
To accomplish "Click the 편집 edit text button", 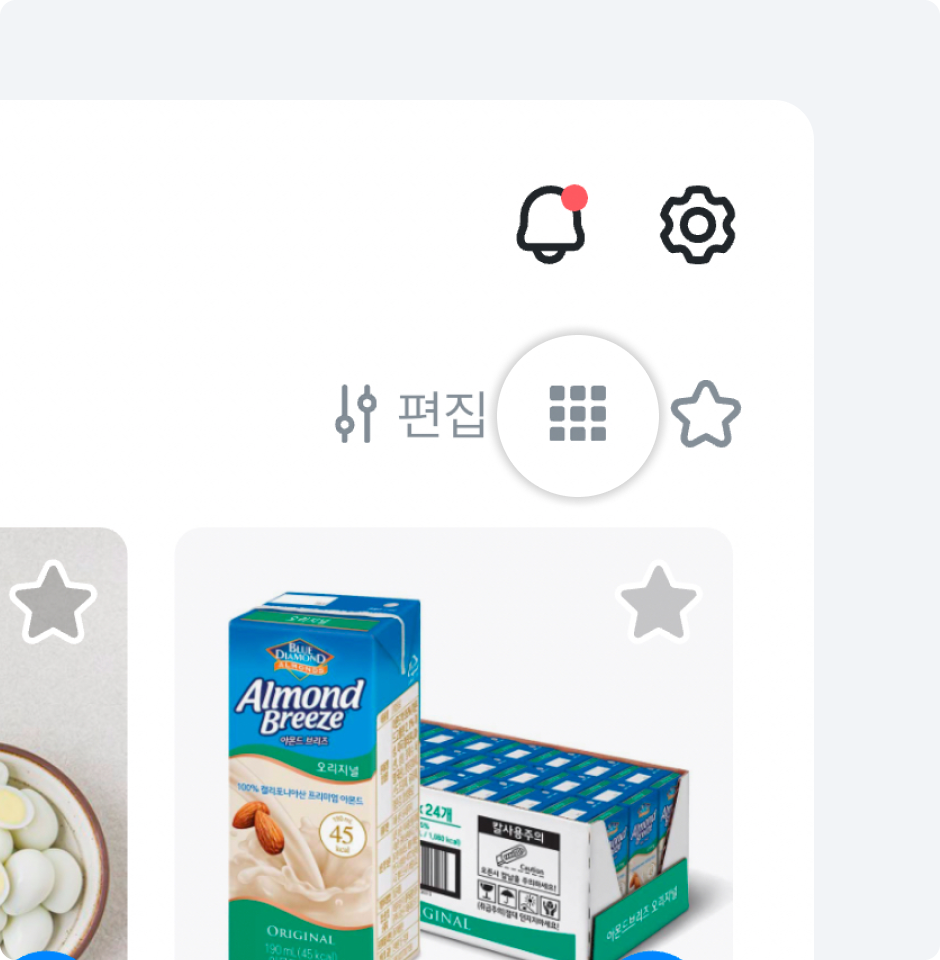I will click(x=442, y=414).
